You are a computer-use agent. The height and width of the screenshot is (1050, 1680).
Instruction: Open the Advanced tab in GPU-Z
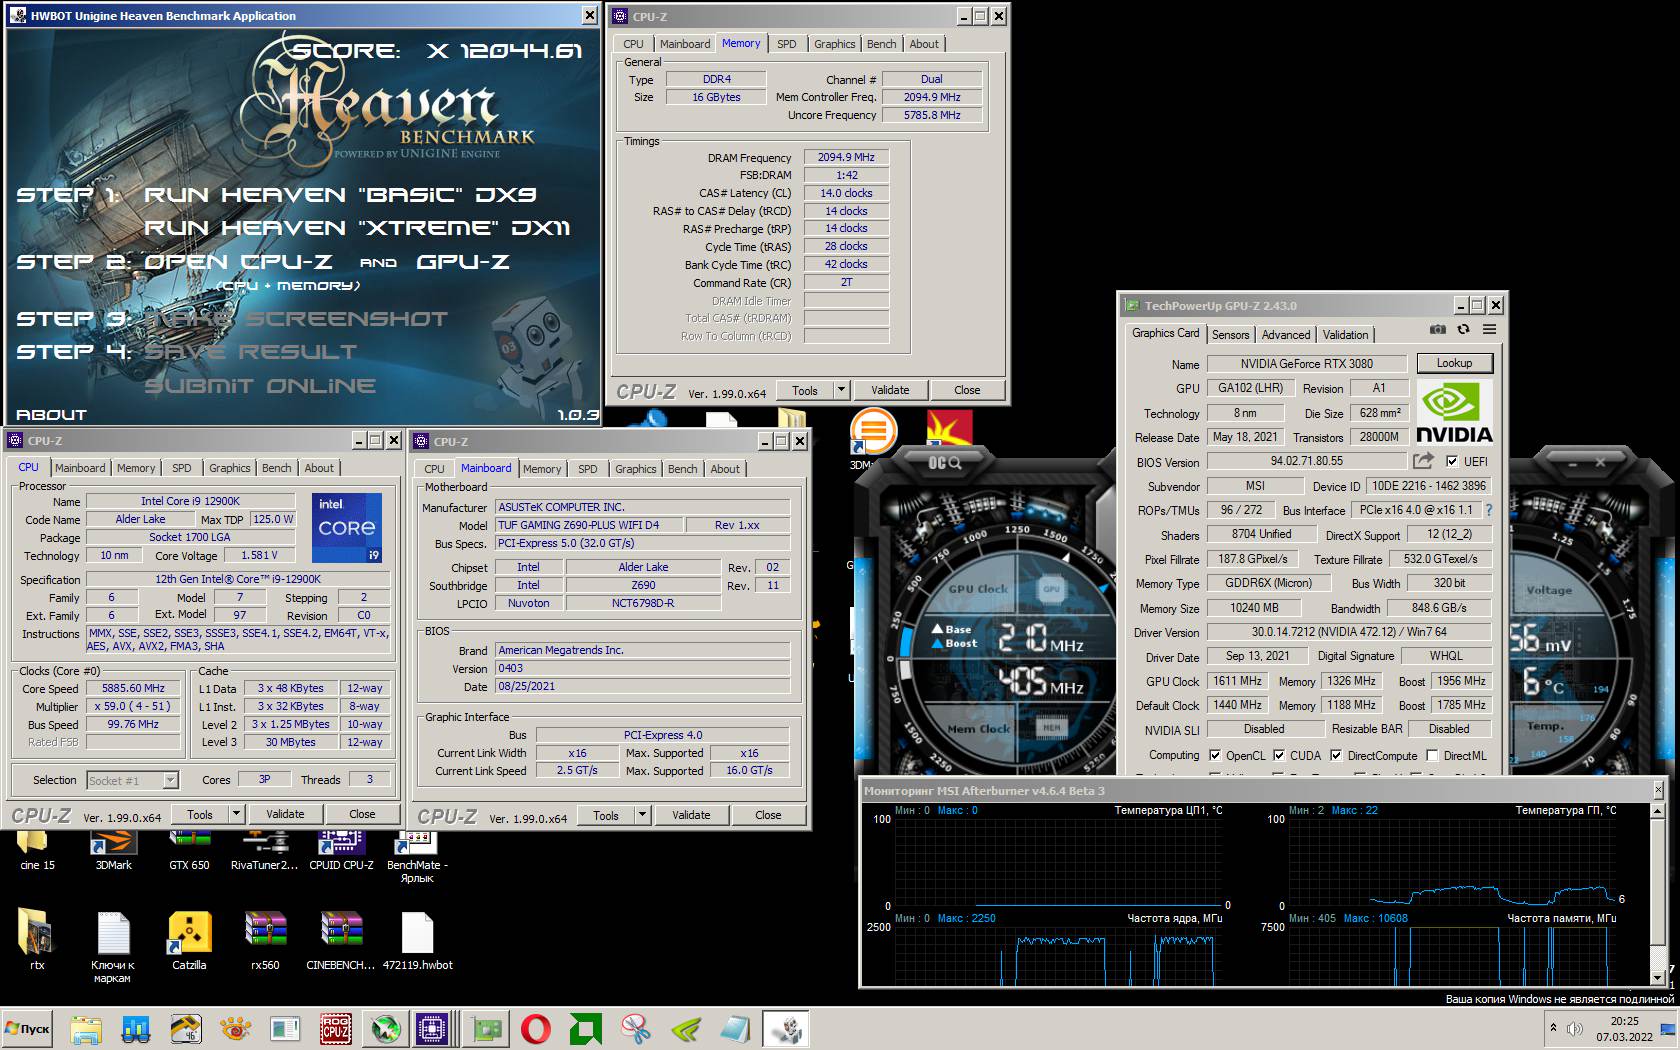[1286, 335]
